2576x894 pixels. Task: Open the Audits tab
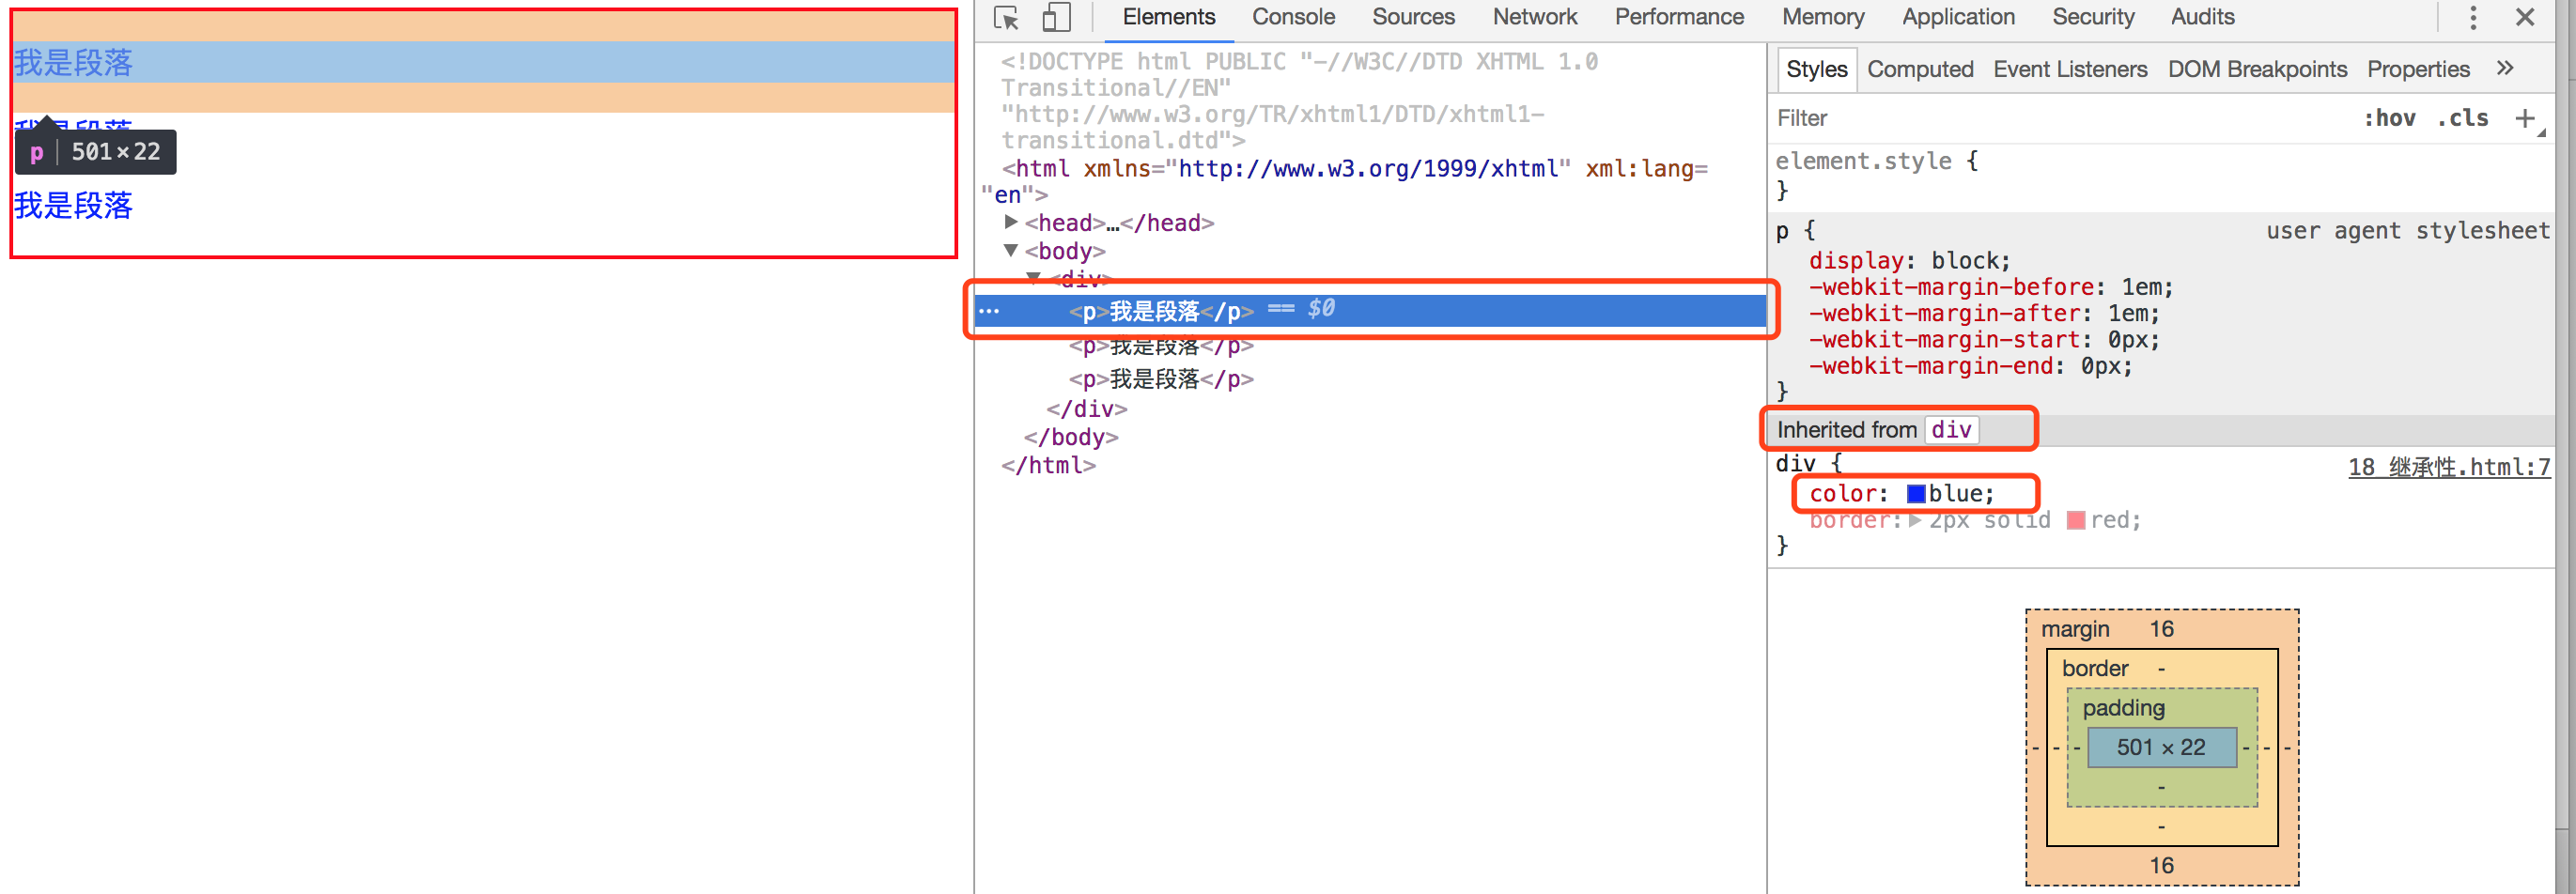point(2202,17)
